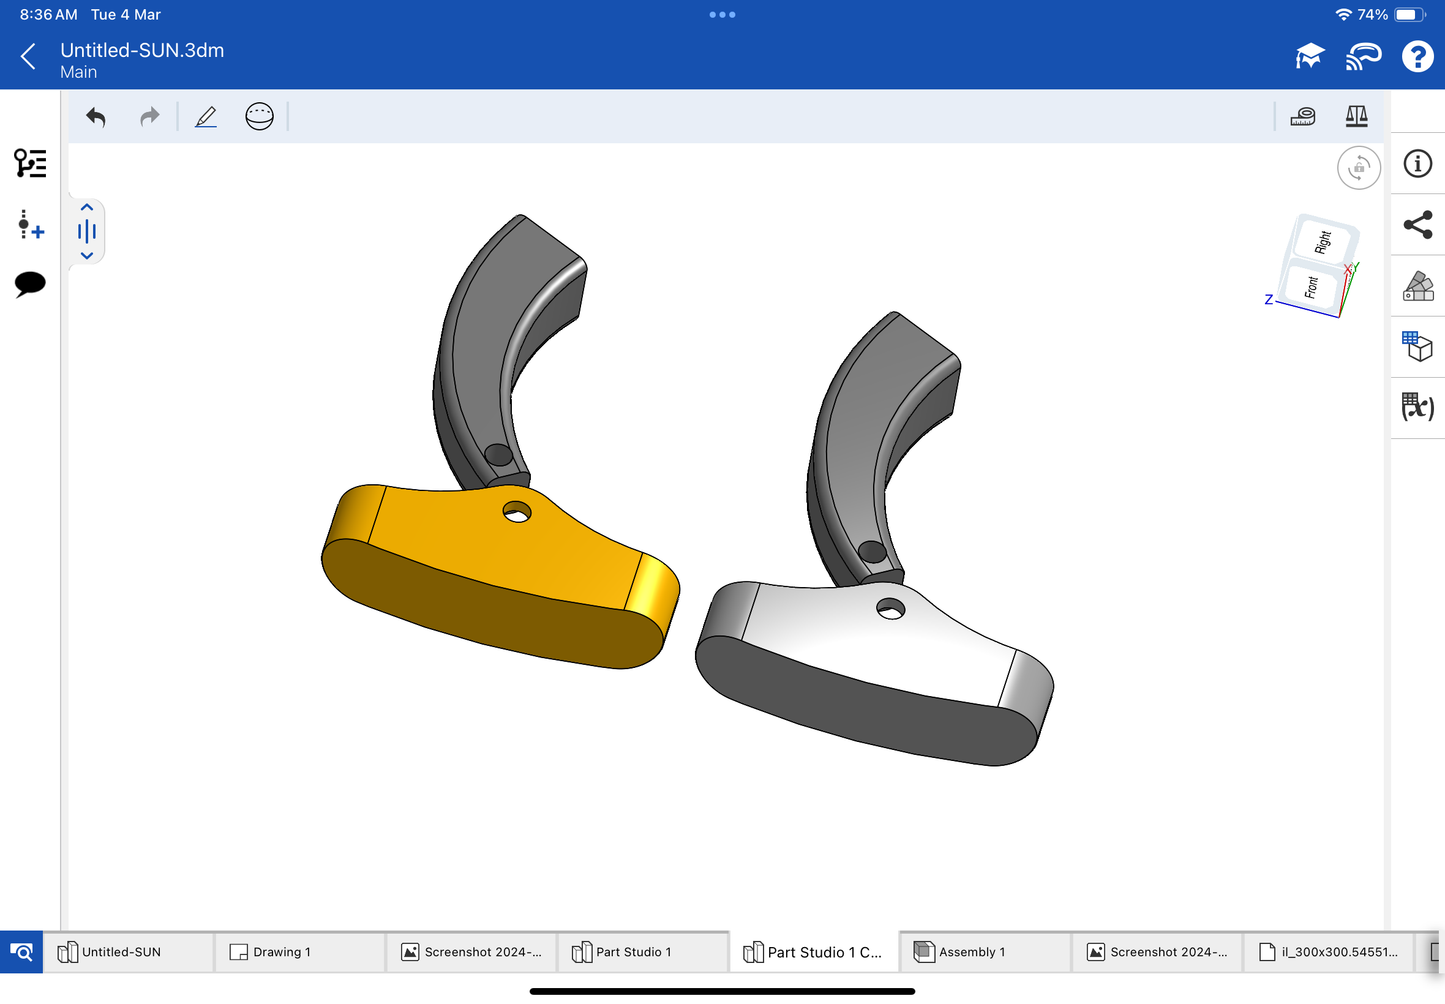Toggle the rotation lock button
The height and width of the screenshot is (1004, 1445).
(1358, 168)
